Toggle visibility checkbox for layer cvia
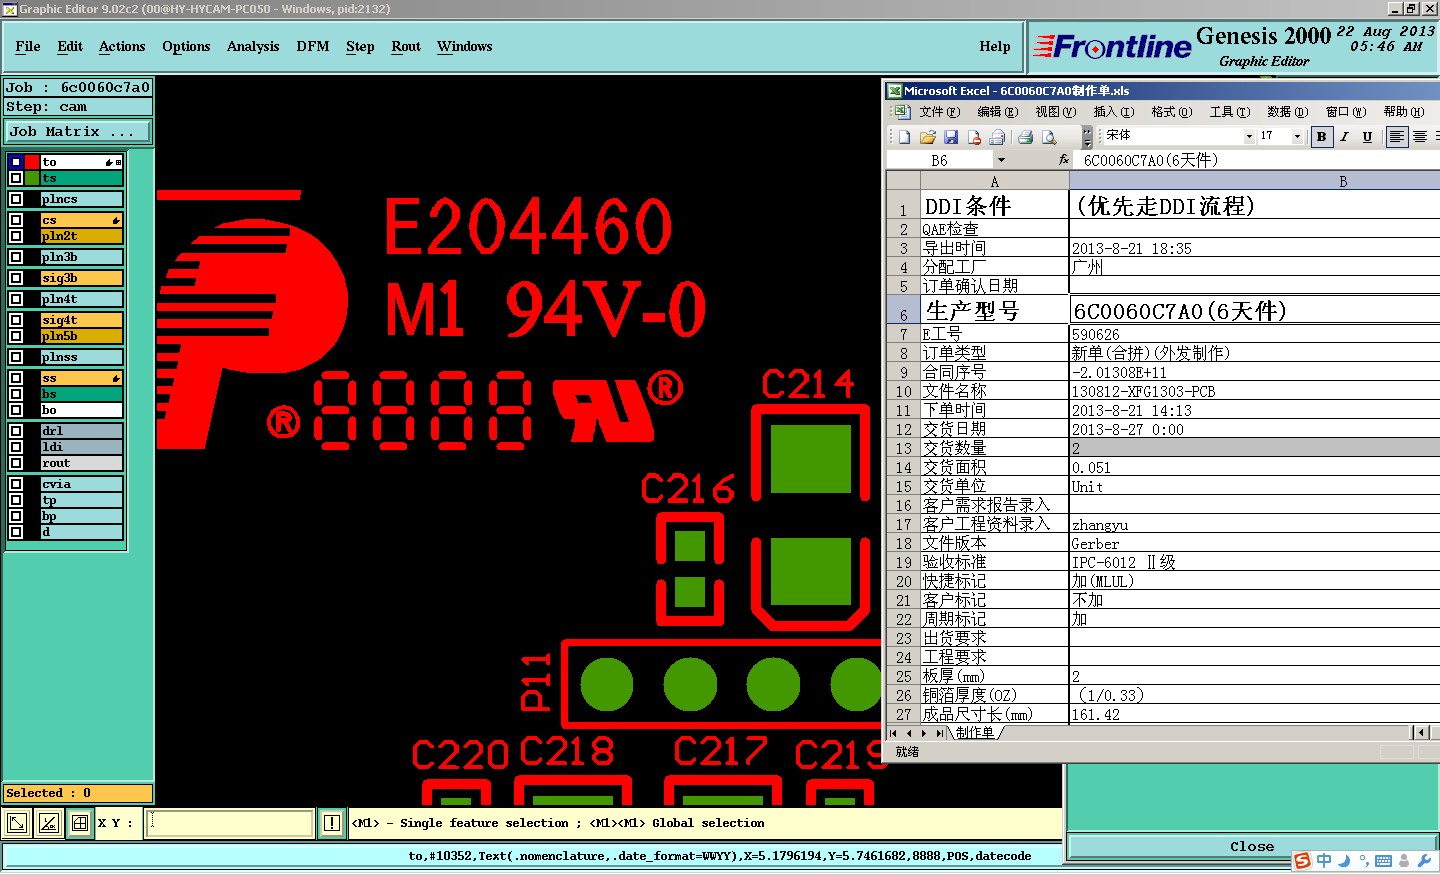1440x876 pixels. pos(16,484)
